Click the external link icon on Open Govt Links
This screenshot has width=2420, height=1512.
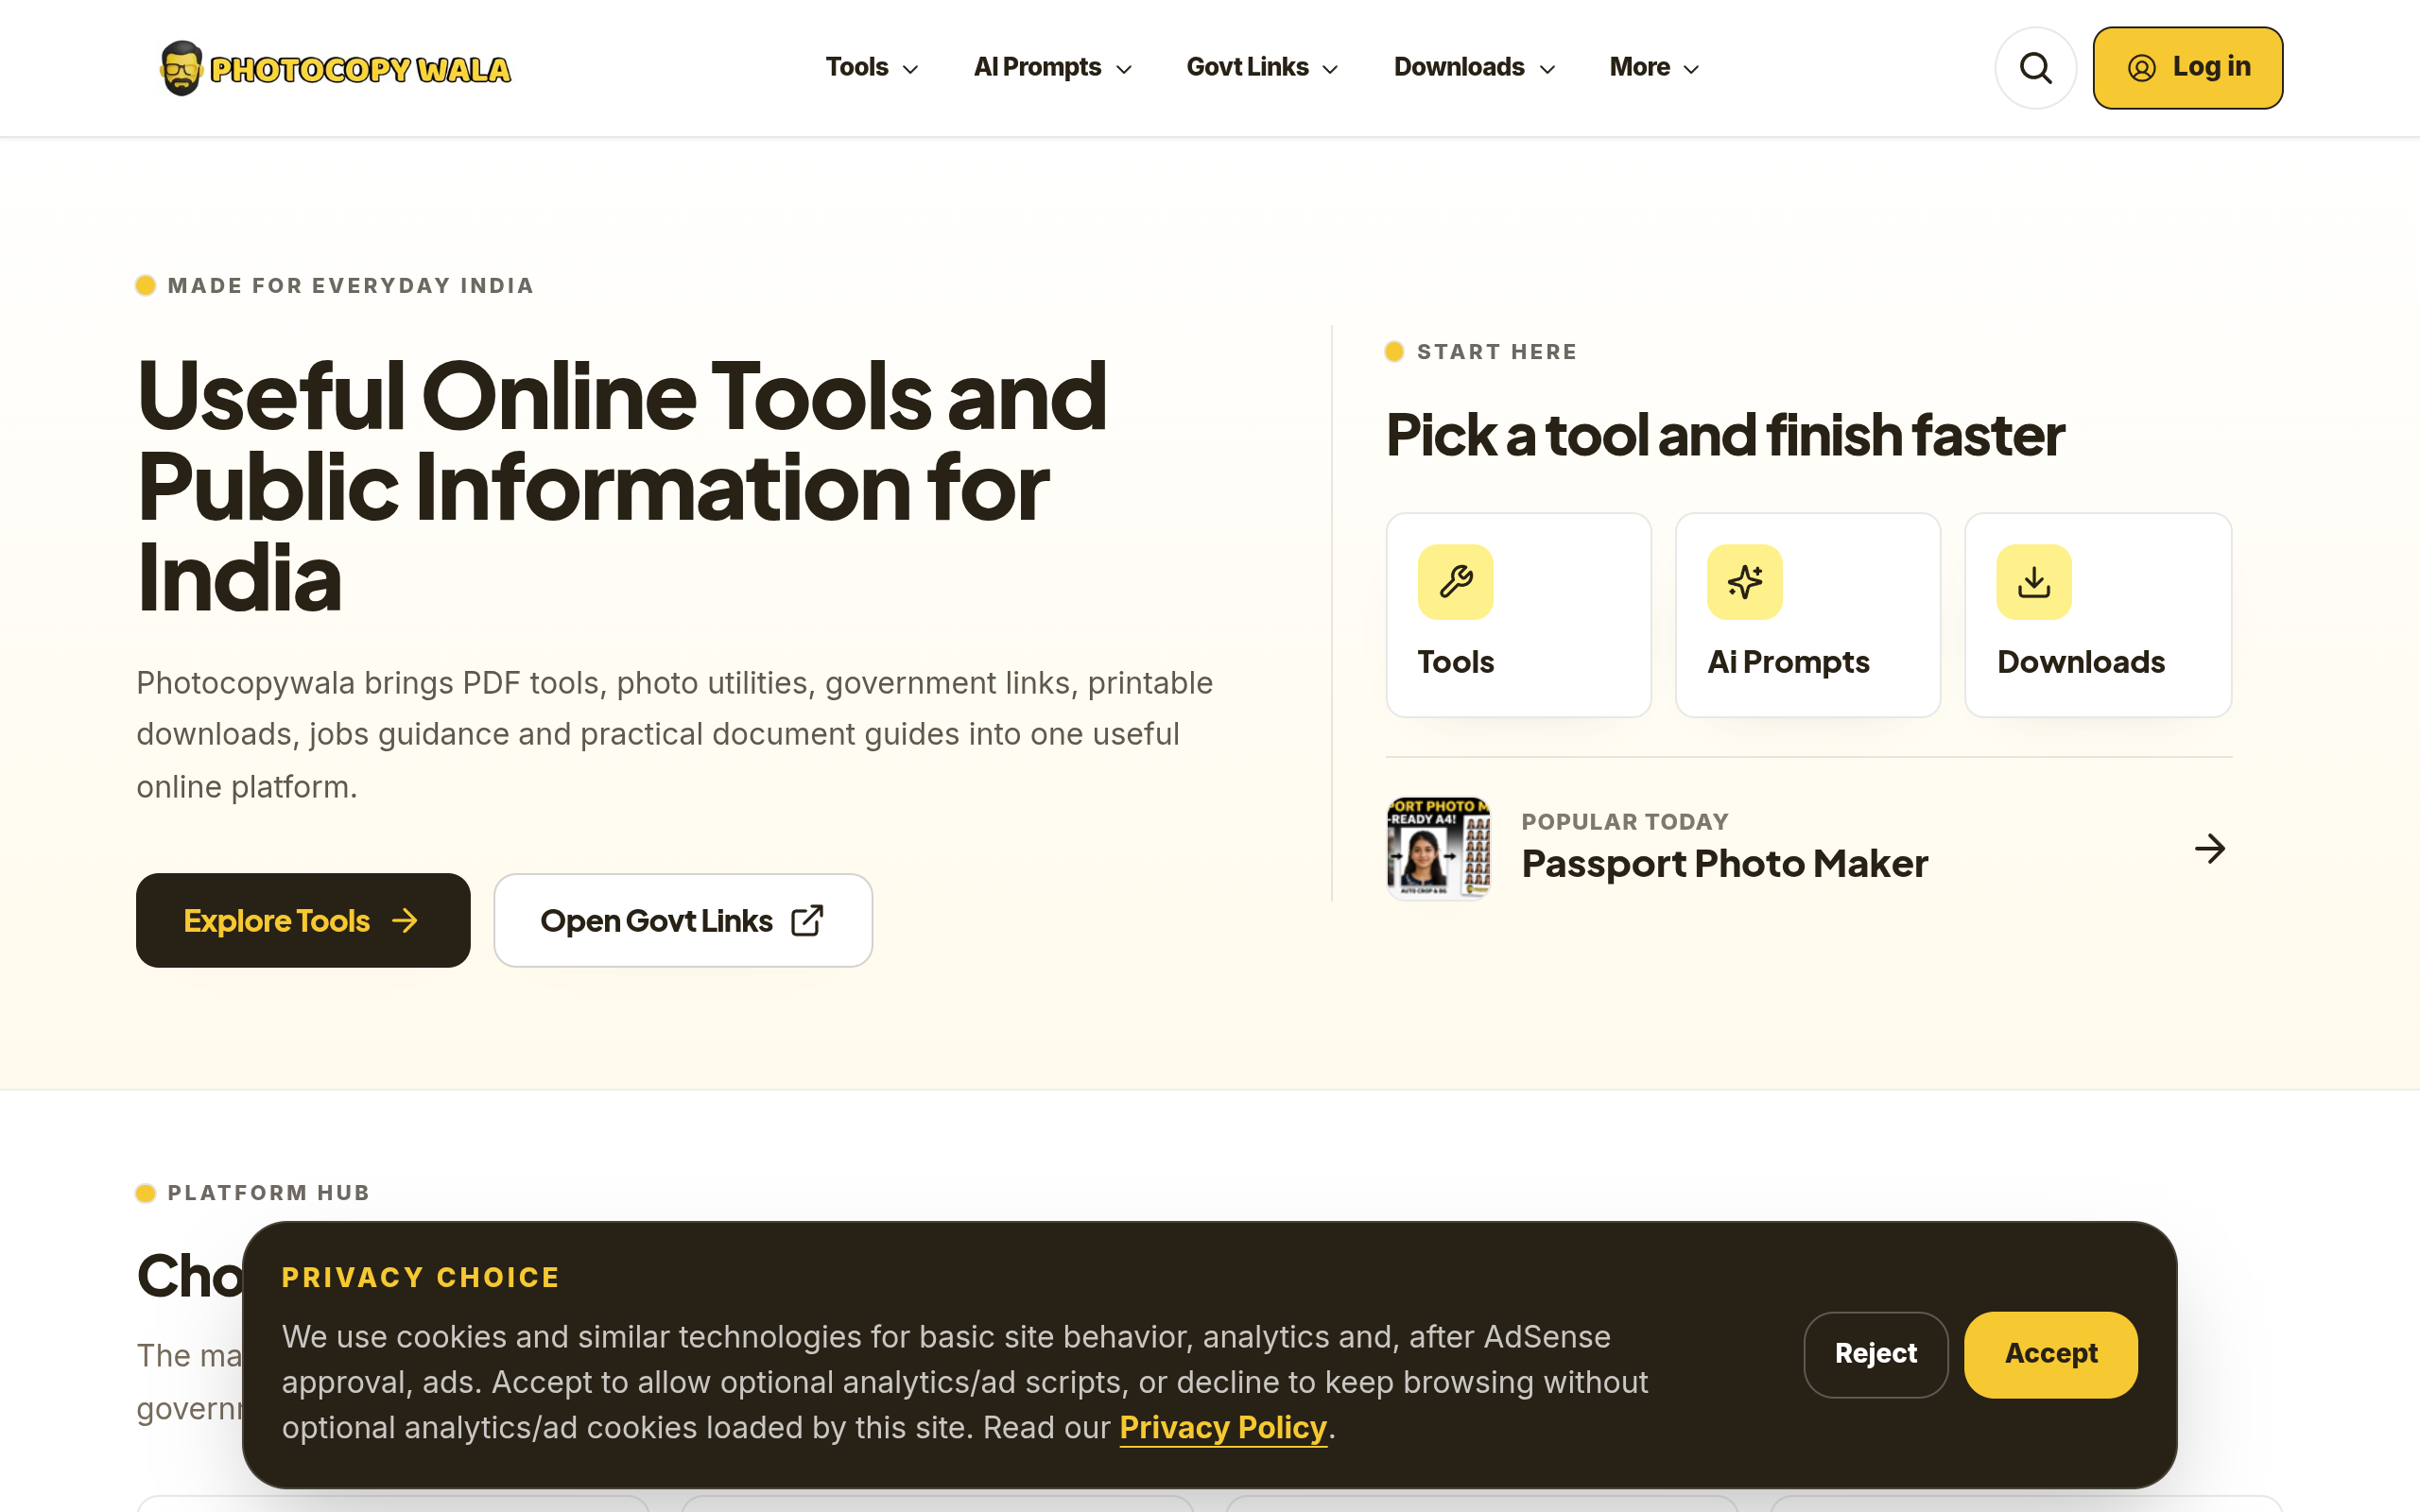[x=807, y=920]
